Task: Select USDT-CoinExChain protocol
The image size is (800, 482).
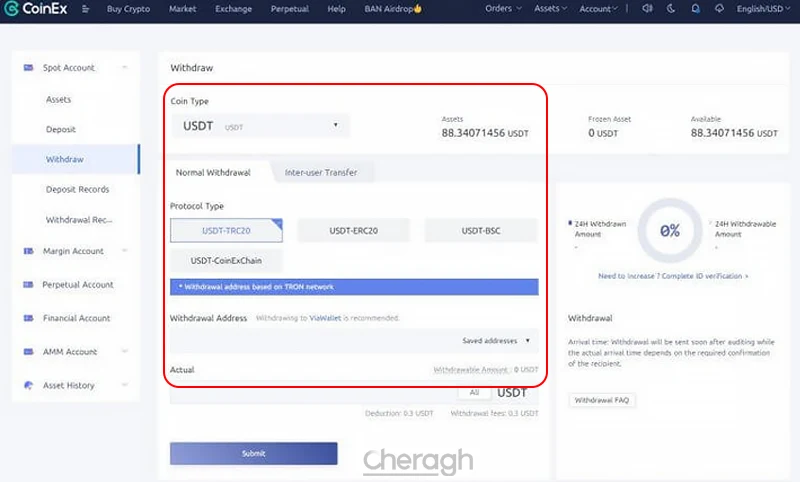Action: point(226,261)
